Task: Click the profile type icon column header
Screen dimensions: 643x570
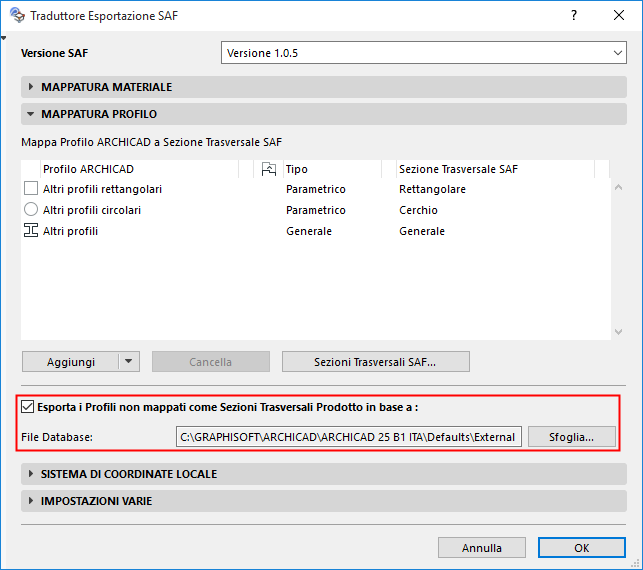Action: [x=269, y=169]
